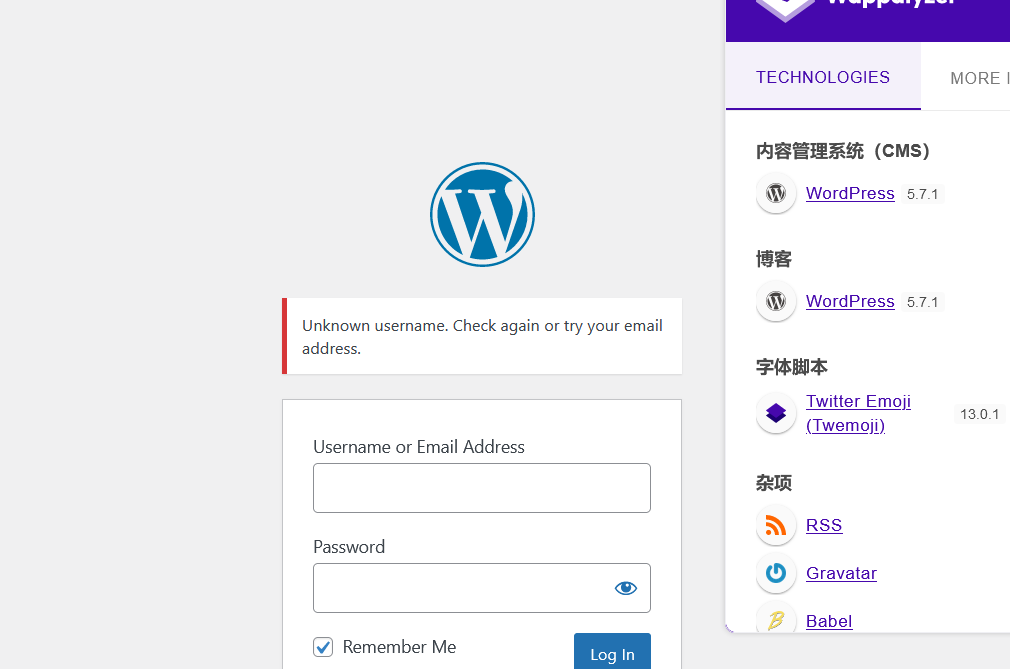The width and height of the screenshot is (1010, 669).
Task: Click the orange RSS feed icon
Action: pyautogui.click(x=776, y=526)
